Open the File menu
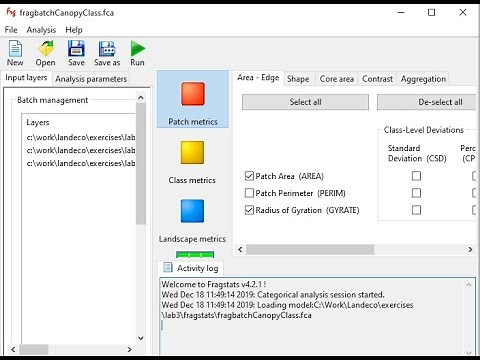The width and height of the screenshot is (480, 360). coord(11,30)
